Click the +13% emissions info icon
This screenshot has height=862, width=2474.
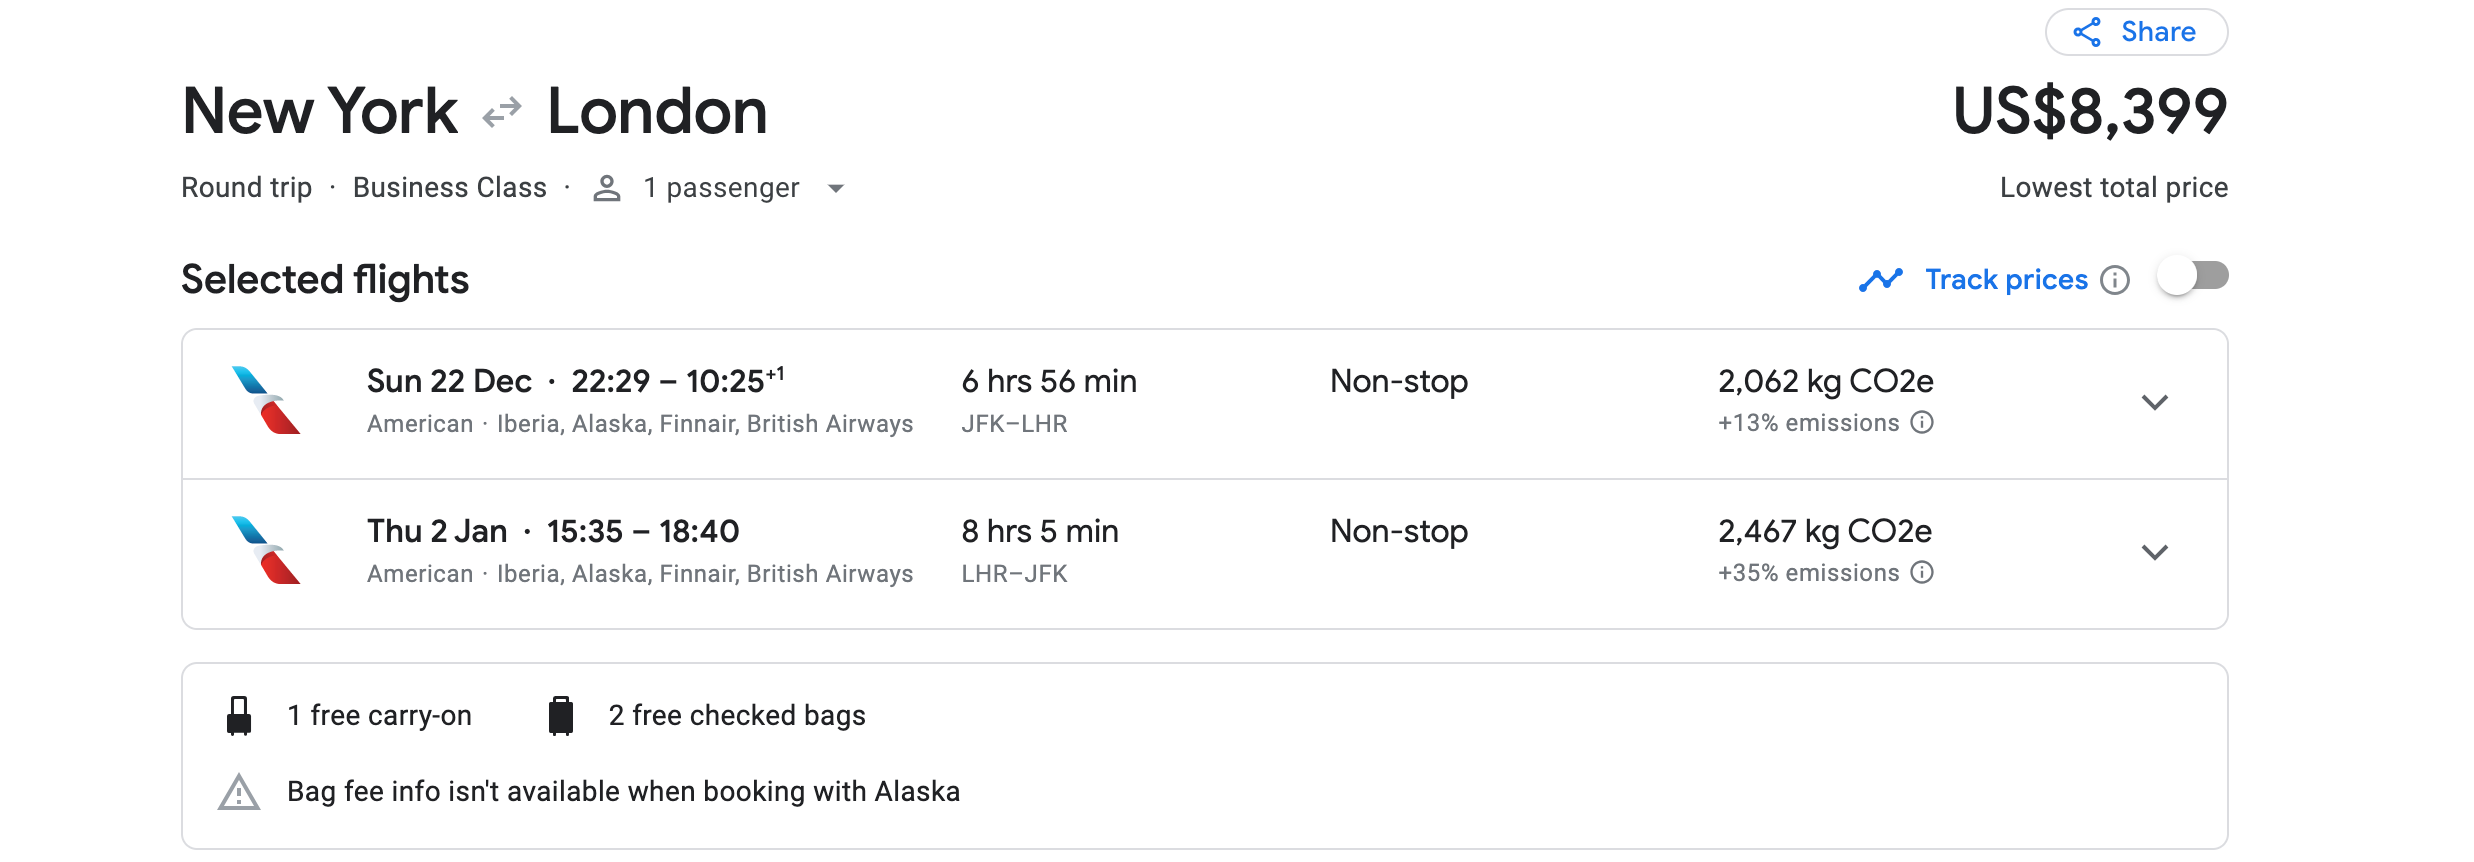coord(1921,423)
